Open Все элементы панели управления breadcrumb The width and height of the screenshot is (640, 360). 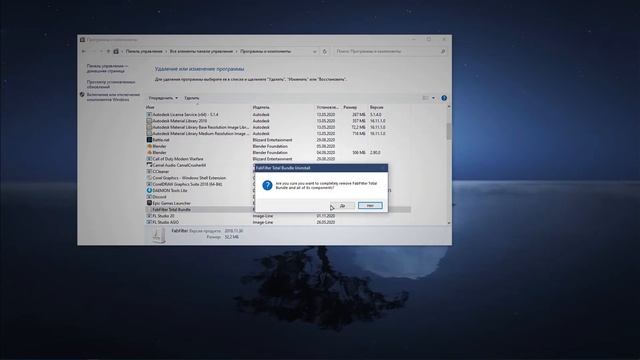[201, 51]
